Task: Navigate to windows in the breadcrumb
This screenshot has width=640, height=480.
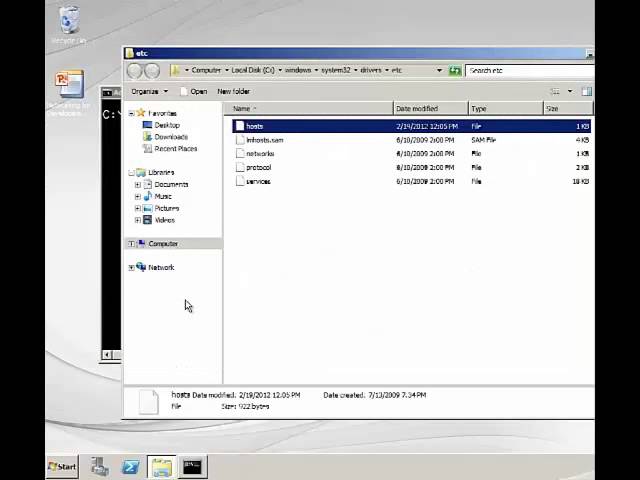Action: coord(298,70)
